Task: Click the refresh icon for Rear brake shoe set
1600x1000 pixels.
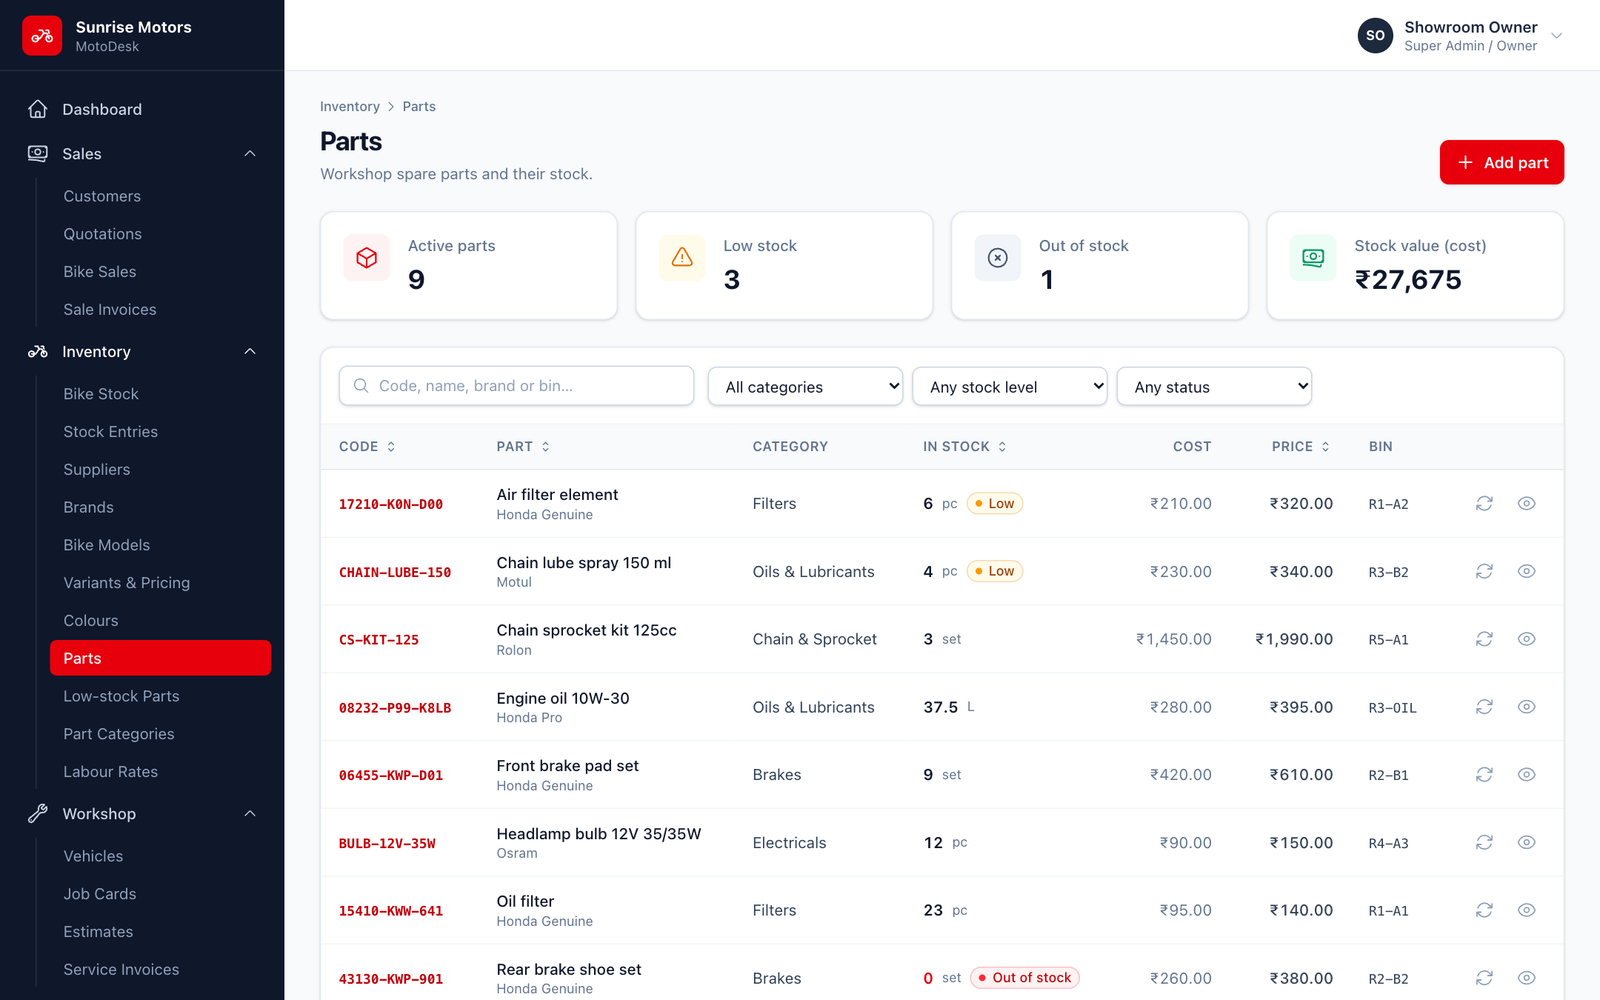Action: tap(1484, 978)
